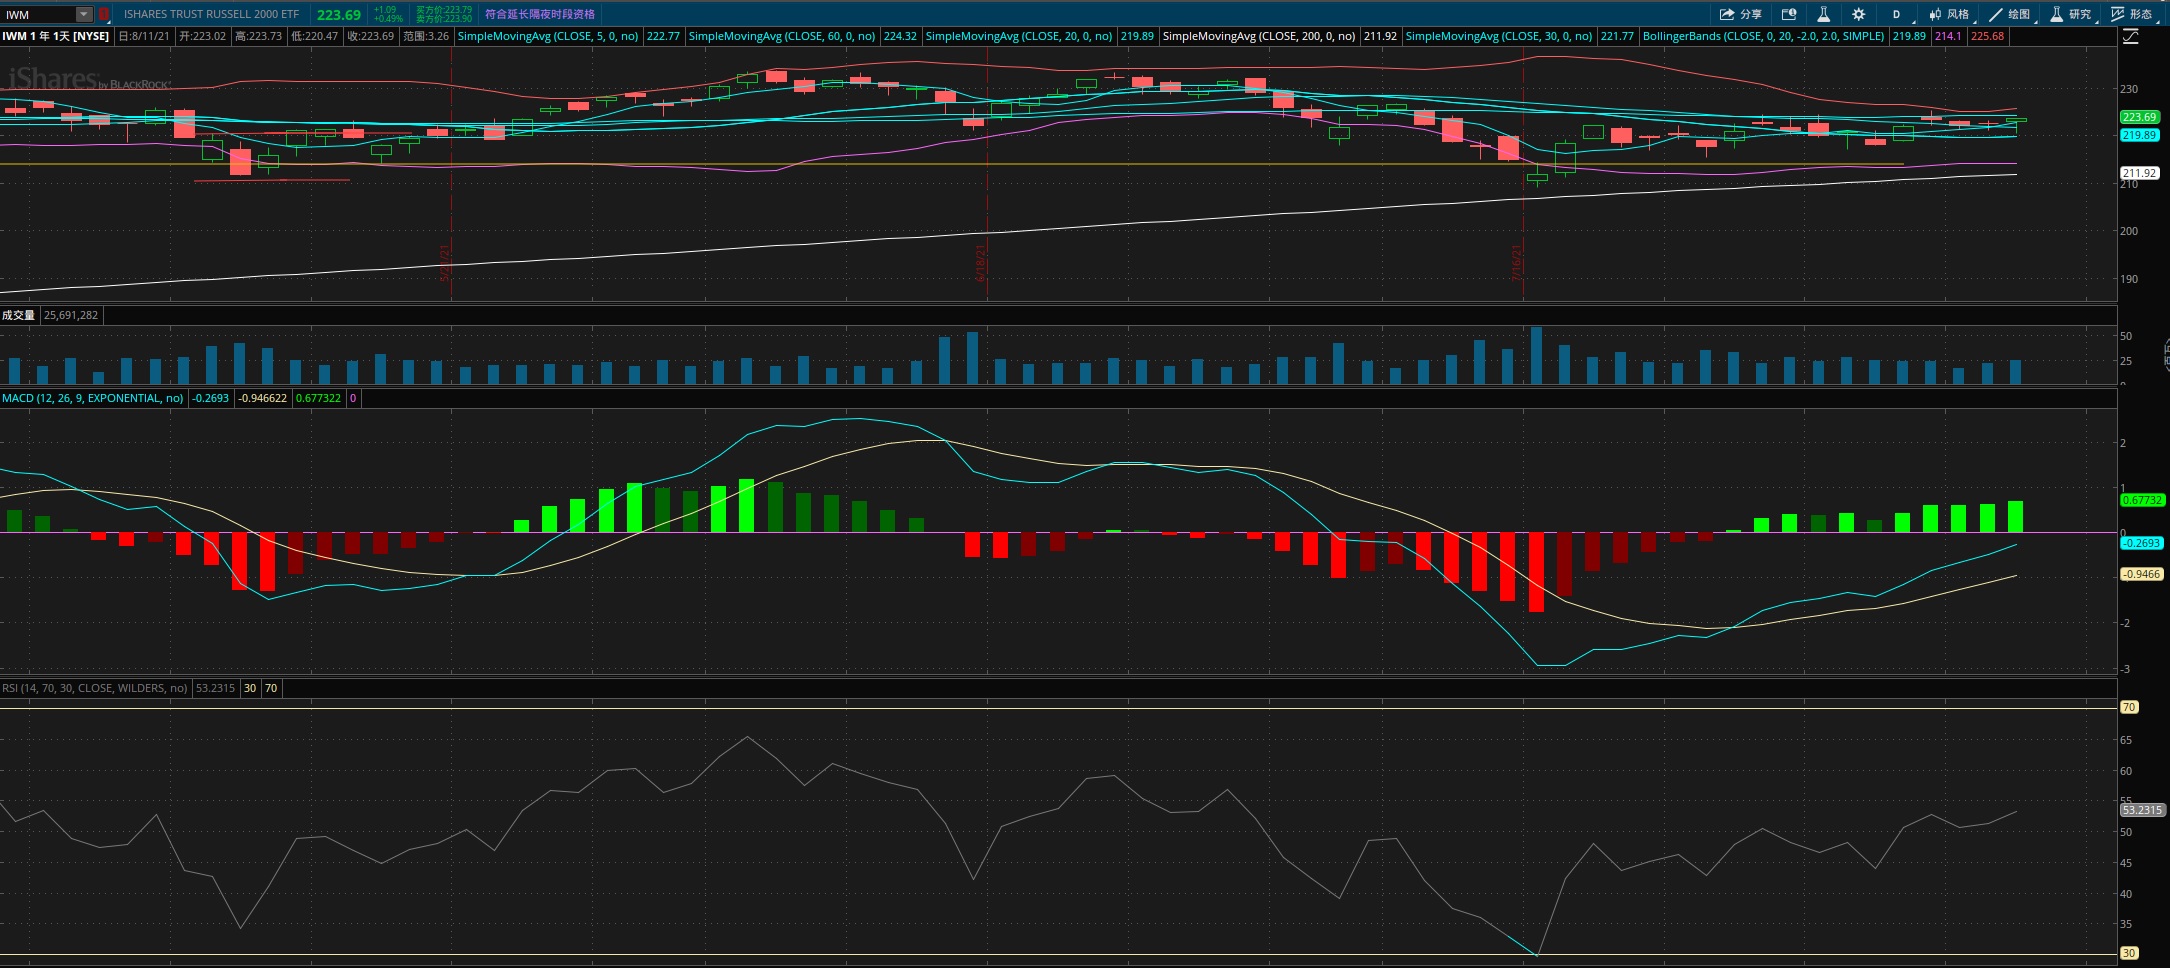The image size is (2170, 968).
Task: Click the 成交量 volume panel label
Action: (18, 315)
